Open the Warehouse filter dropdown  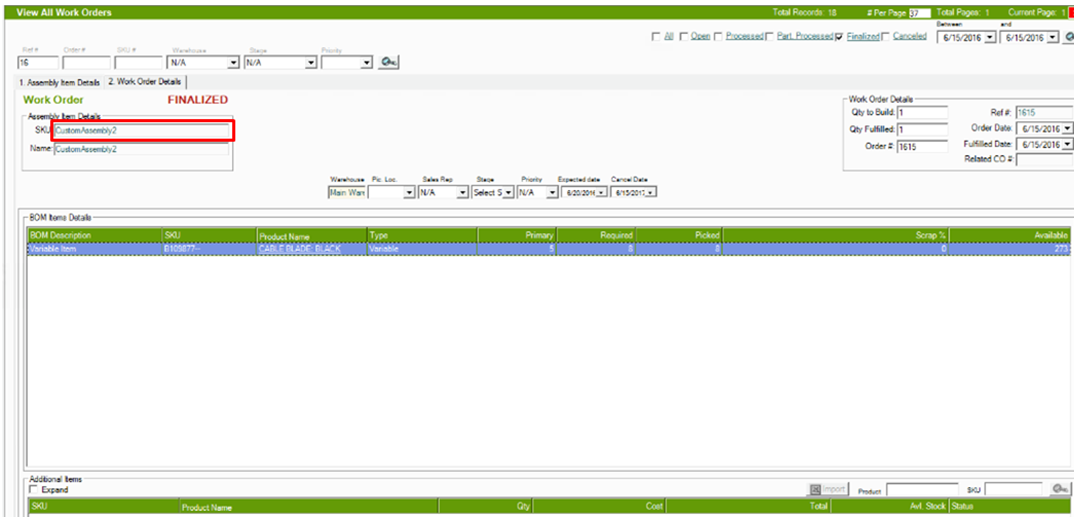[x=234, y=62]
